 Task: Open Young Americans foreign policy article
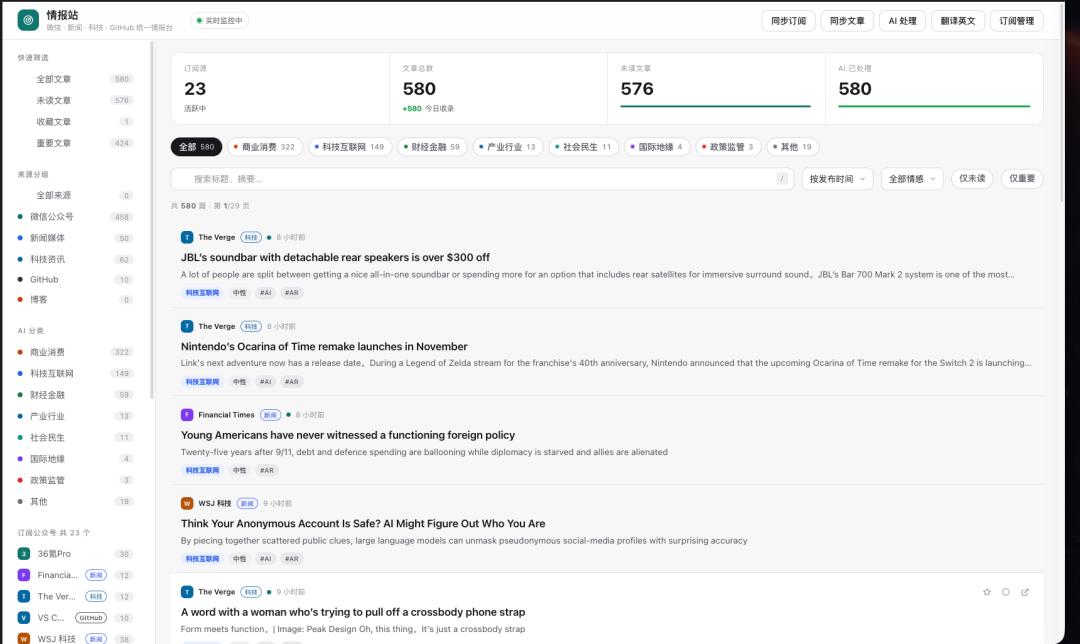click(348, 435)
